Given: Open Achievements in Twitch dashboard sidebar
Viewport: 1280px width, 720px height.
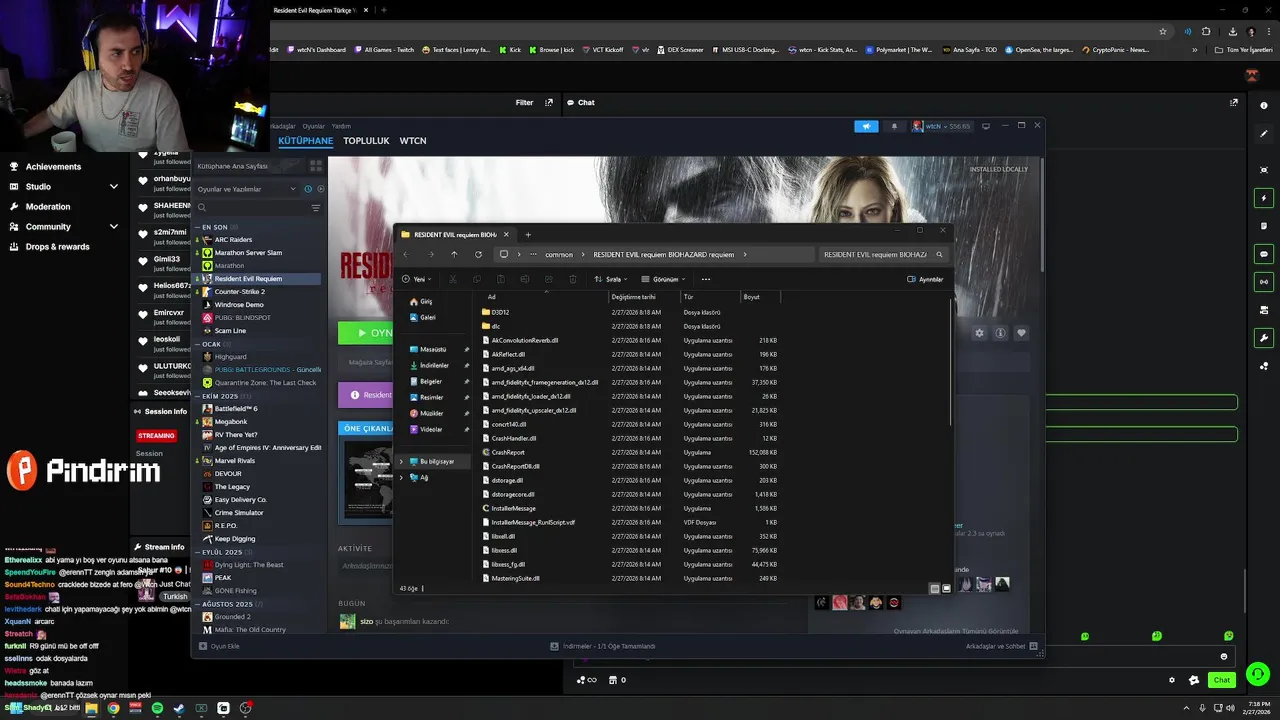Looking at the screenshot, I should click(x=54, y=167).
